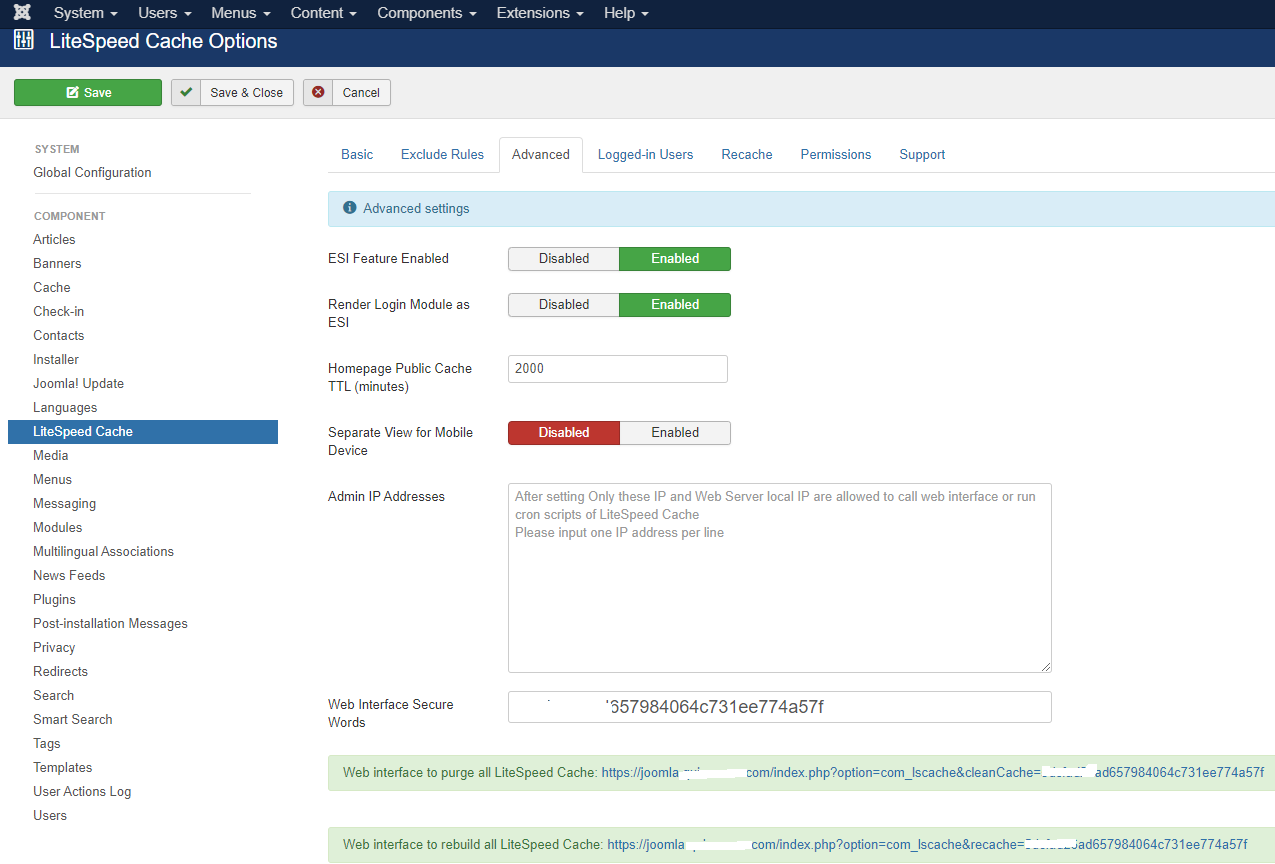Select Redirects in the sidebar
The image size is (1275, 864).
61,671
